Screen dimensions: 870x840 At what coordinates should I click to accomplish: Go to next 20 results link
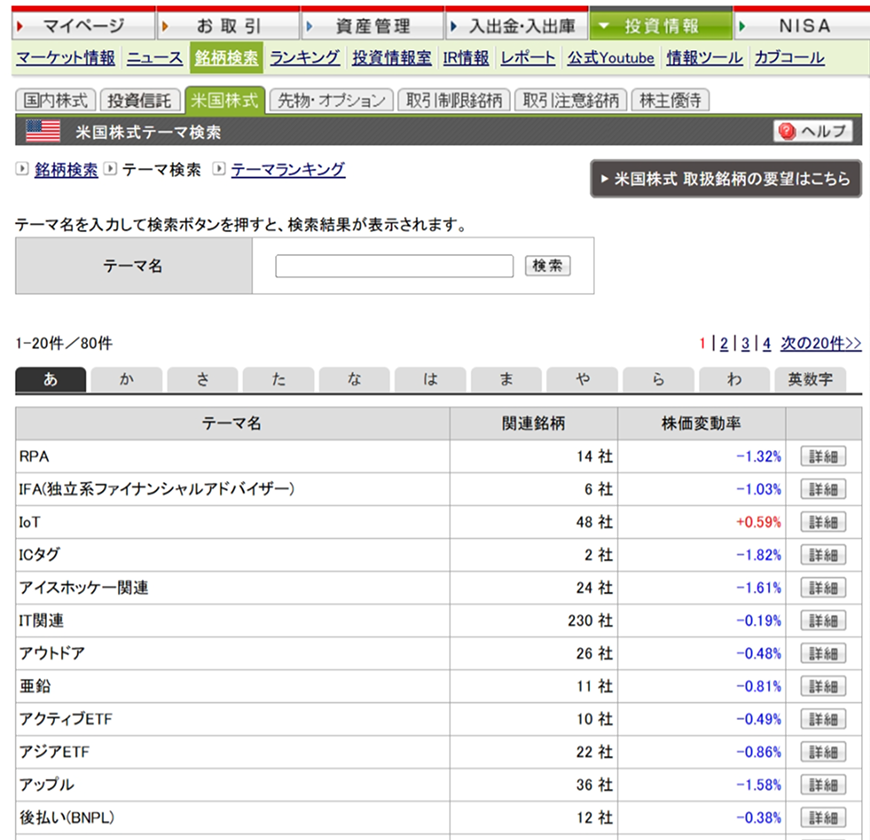tap(820, 344)
